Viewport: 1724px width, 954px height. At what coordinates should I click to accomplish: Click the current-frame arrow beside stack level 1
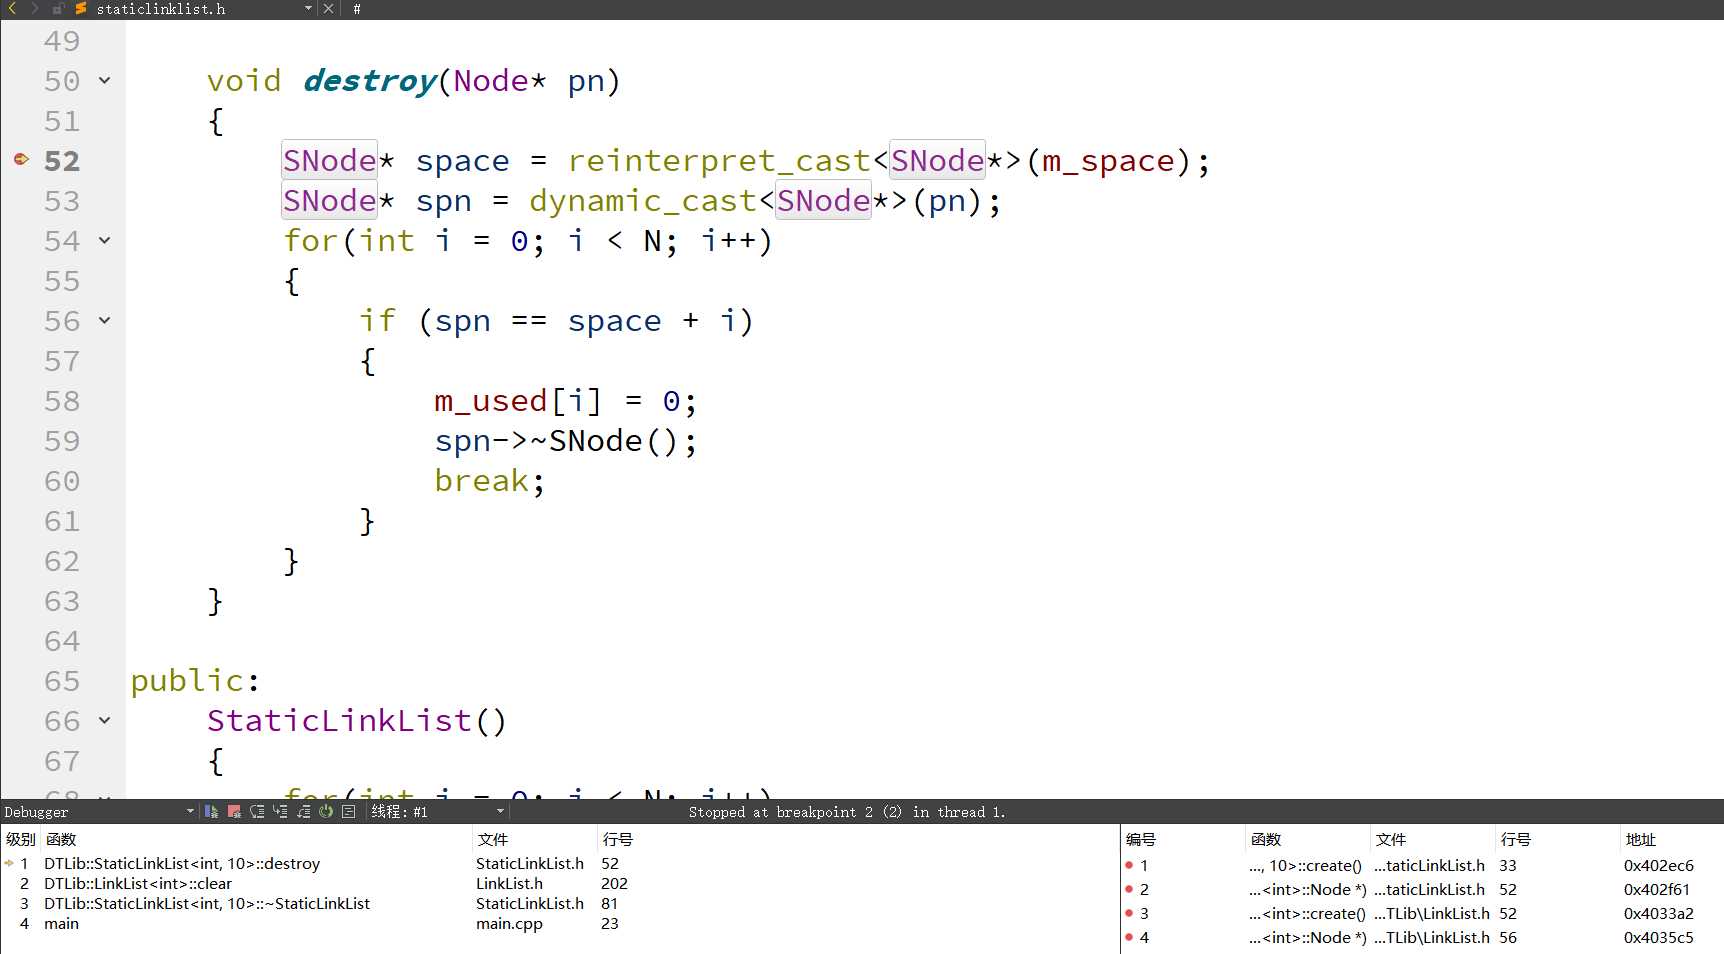click(x=9, y=863)
